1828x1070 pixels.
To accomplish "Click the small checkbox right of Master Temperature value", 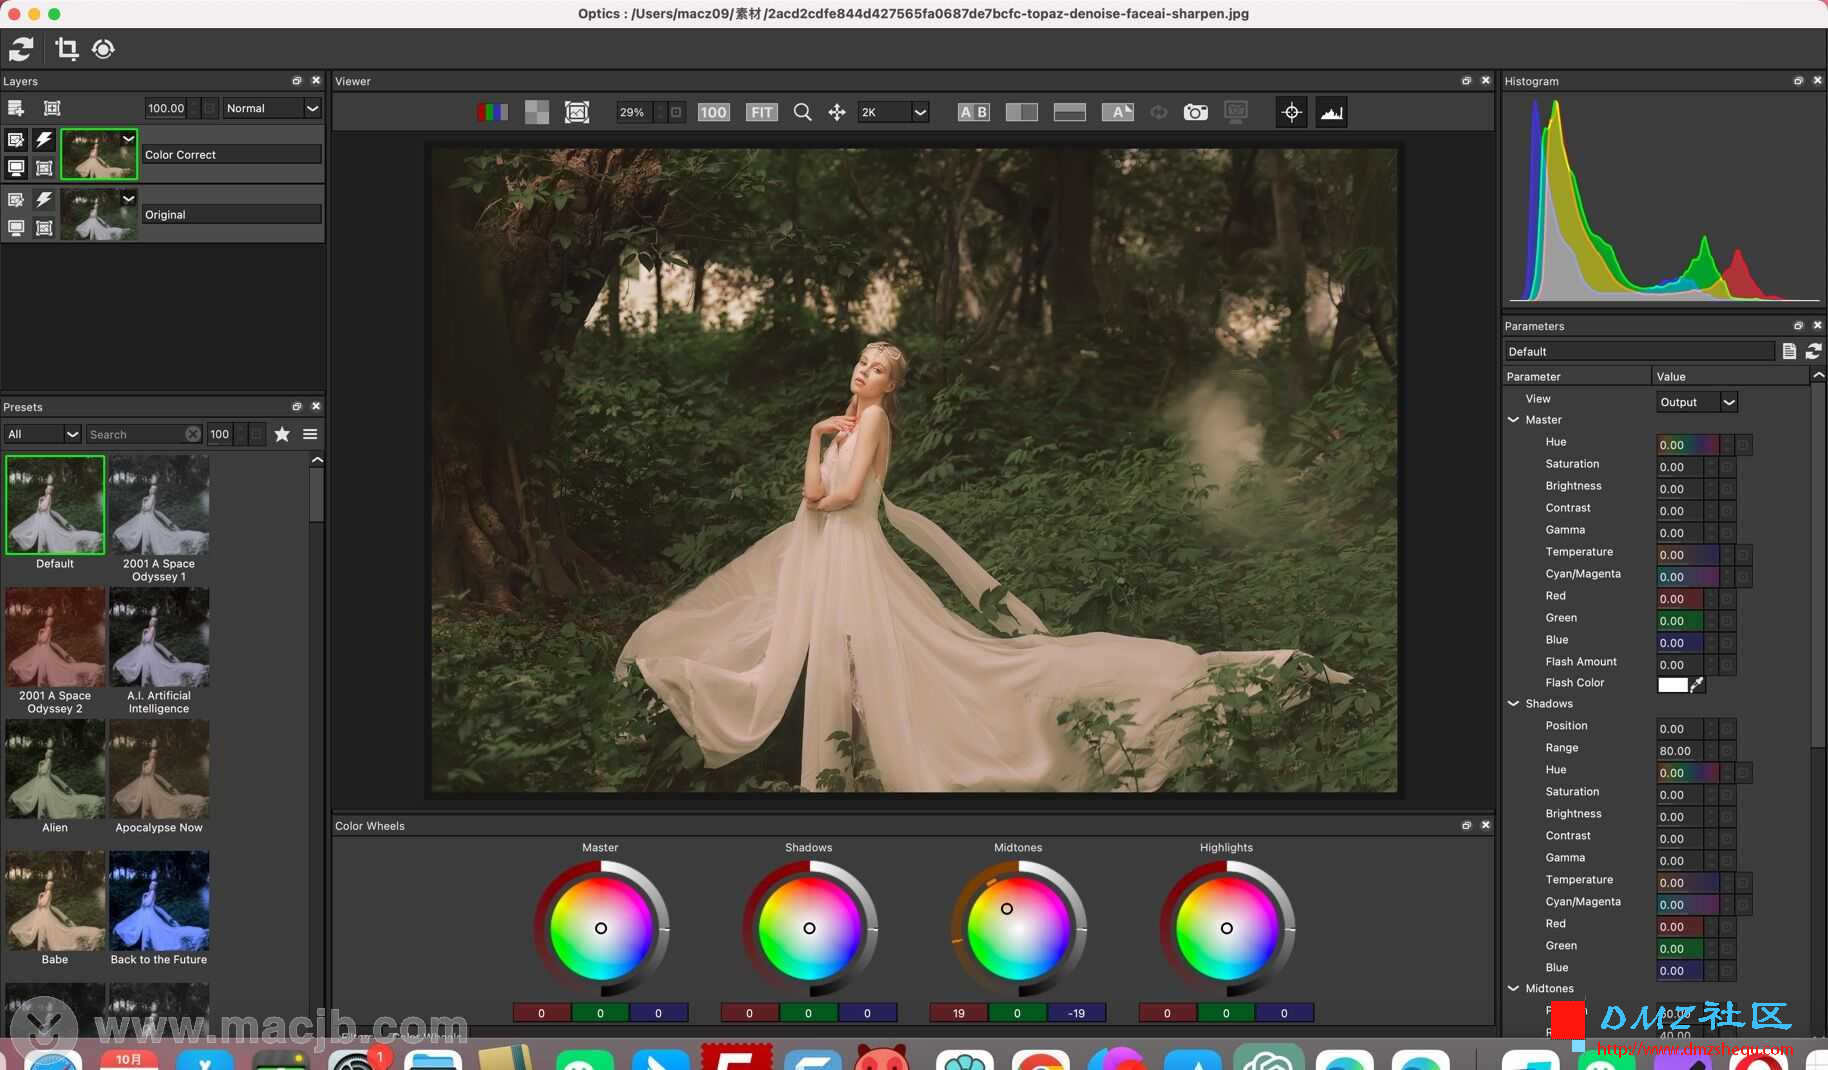I will (1743, 555).
